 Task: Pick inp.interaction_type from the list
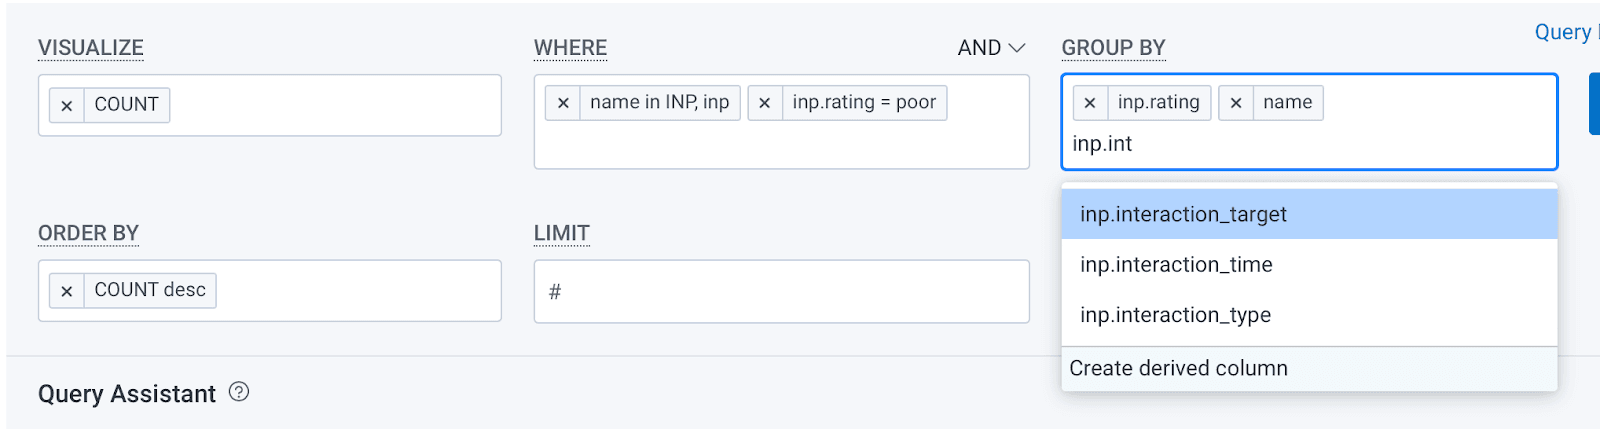click(x=1175, y=315)
